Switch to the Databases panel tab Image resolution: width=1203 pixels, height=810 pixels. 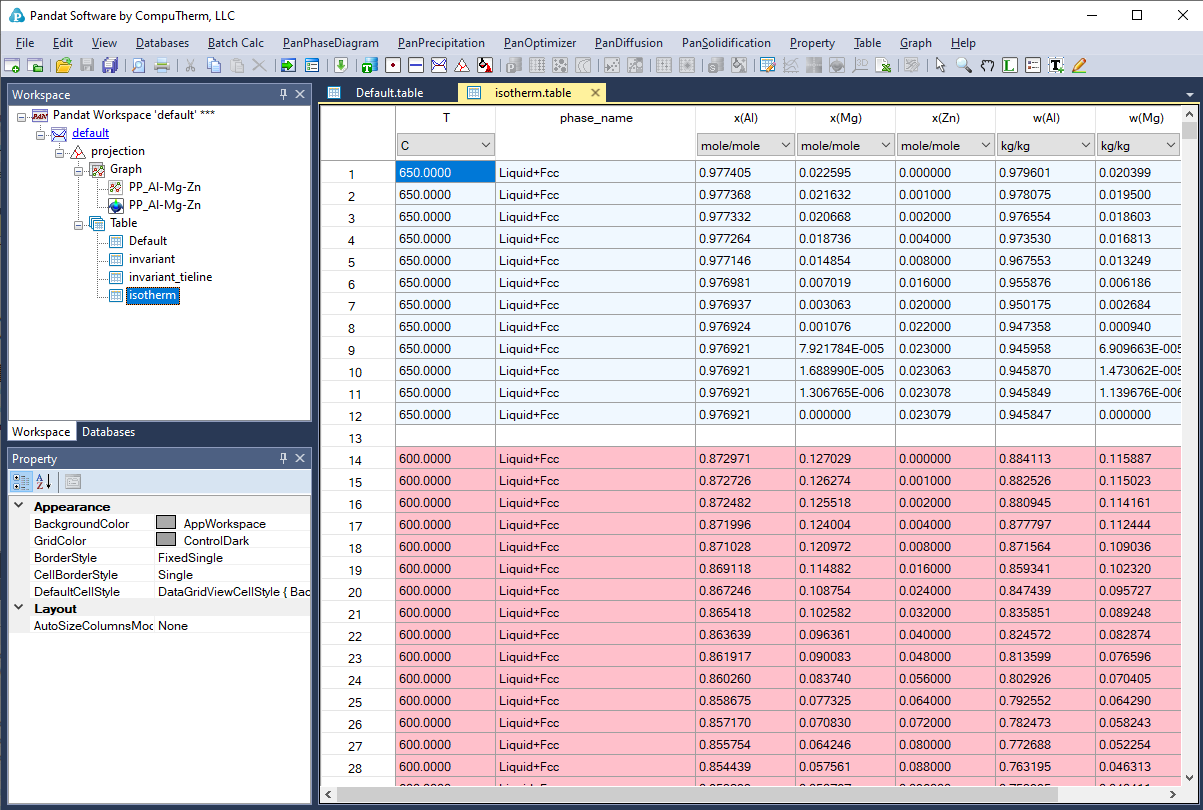coord(108,432)
